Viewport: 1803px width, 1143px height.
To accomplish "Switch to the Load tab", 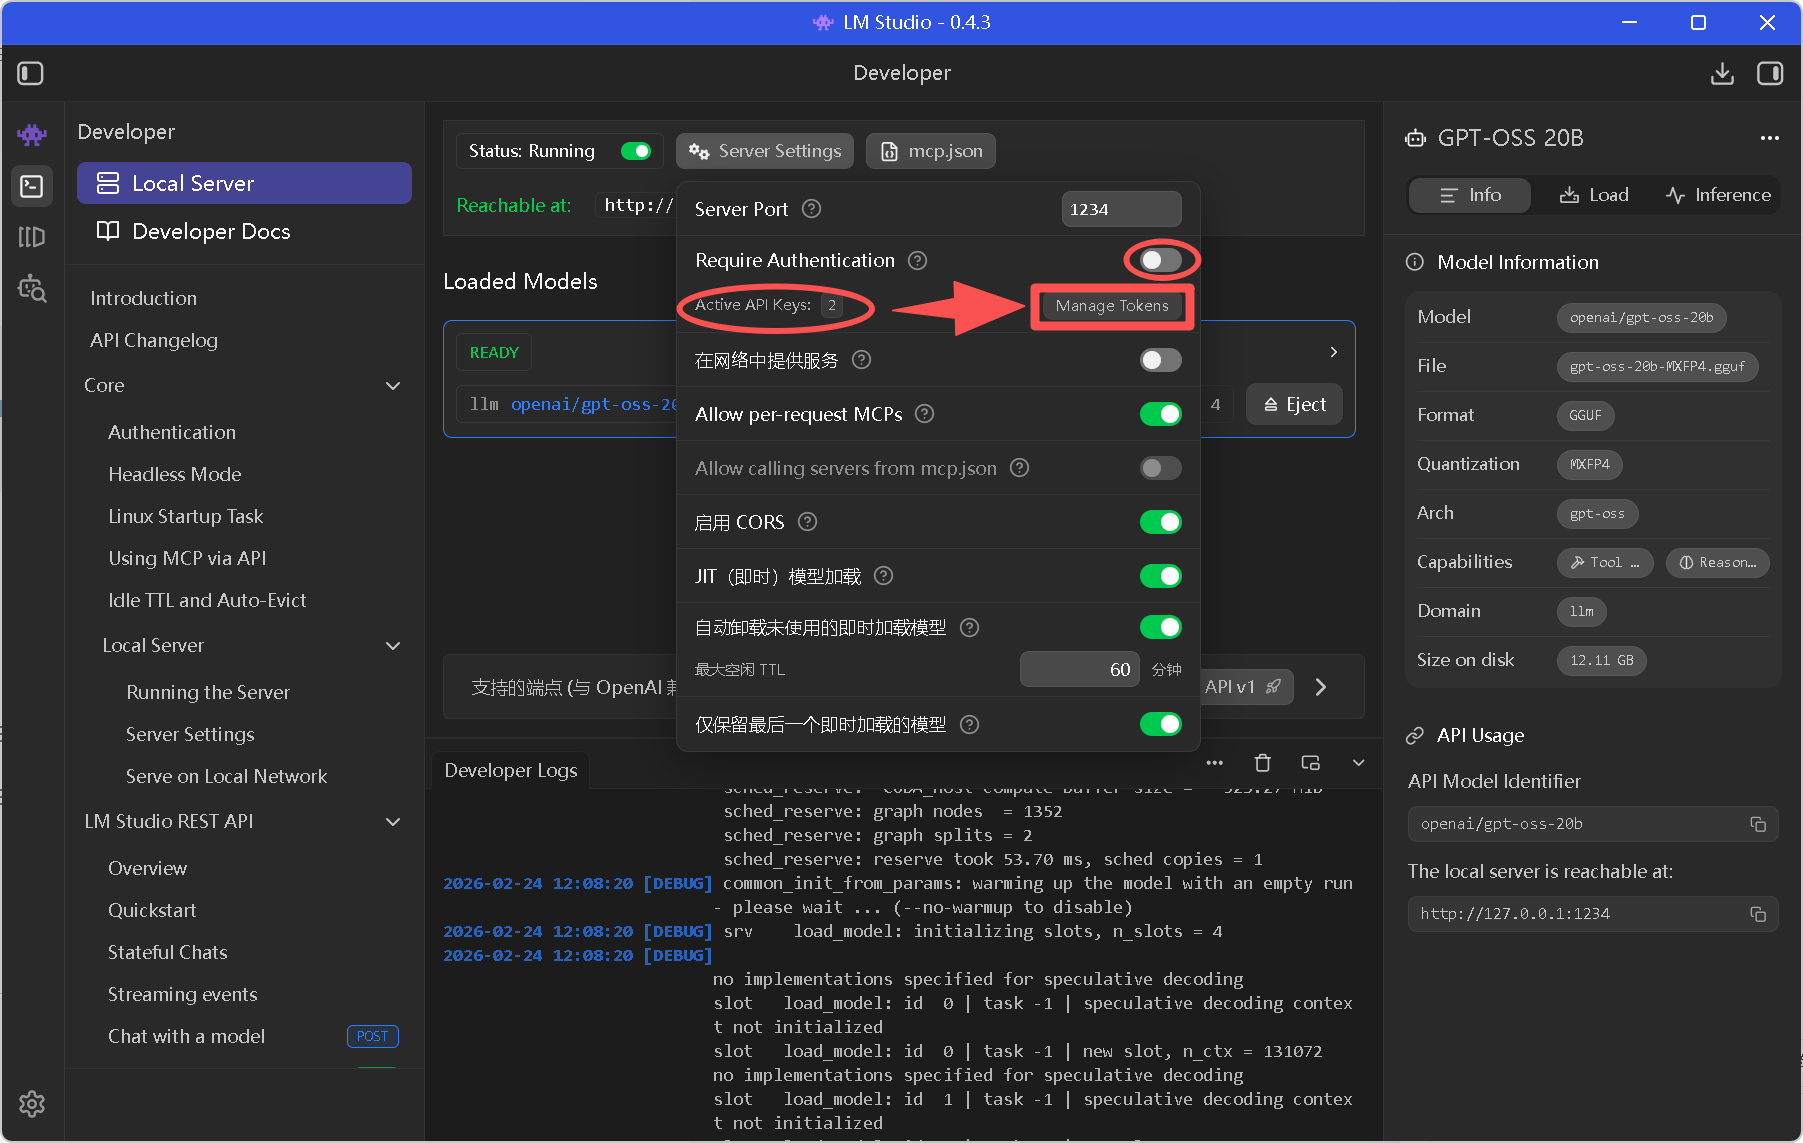I will coord(1594,195).
